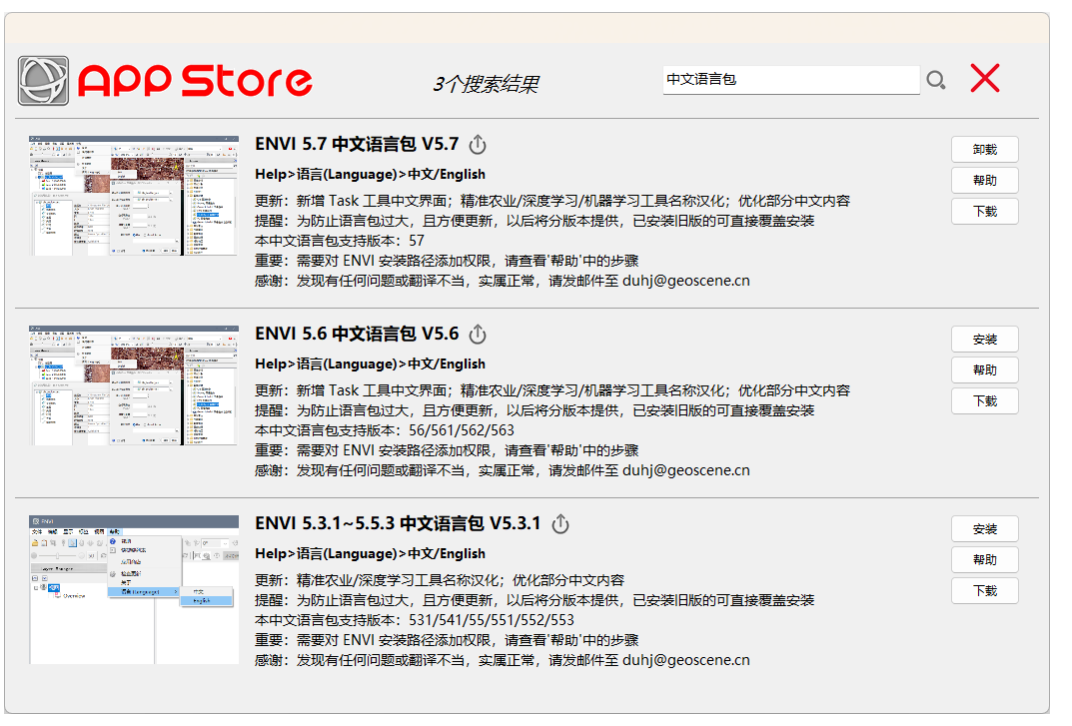Click the icon beside ENVI 5.7 中文语言包 title
The width and height of the screenshot is (1072, 726).
(478, 145)
